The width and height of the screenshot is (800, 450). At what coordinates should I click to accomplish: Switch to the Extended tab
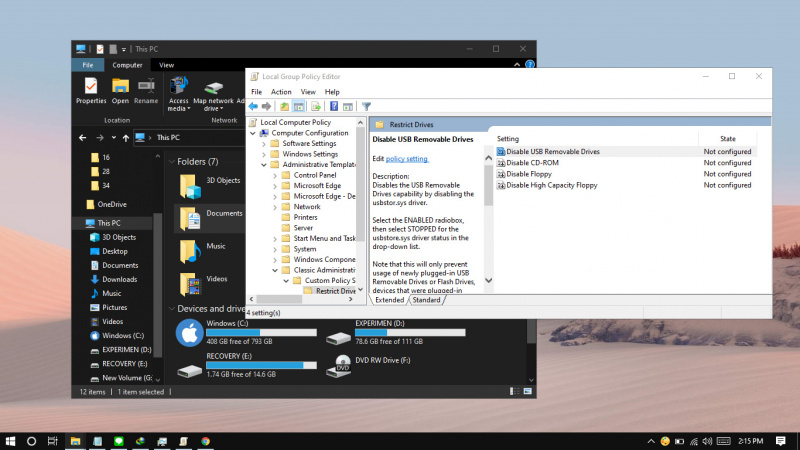click(x=389, y=300)
